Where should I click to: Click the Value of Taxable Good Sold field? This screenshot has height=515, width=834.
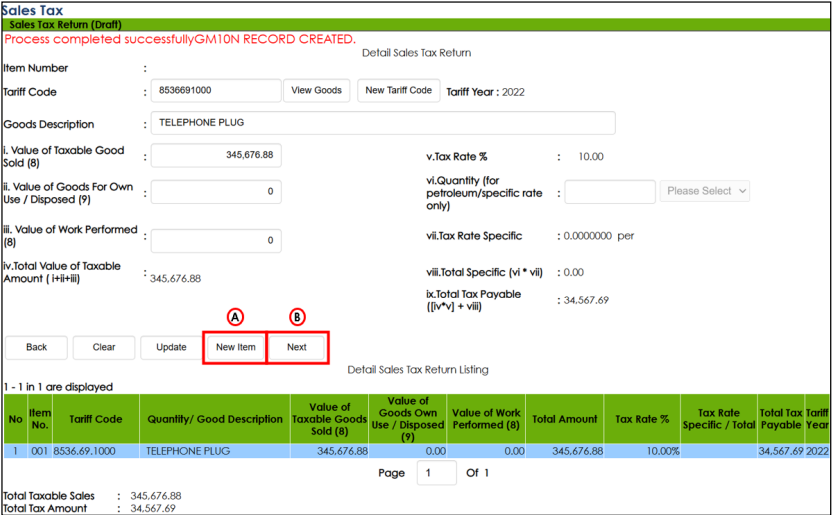(x=216, y=156)
